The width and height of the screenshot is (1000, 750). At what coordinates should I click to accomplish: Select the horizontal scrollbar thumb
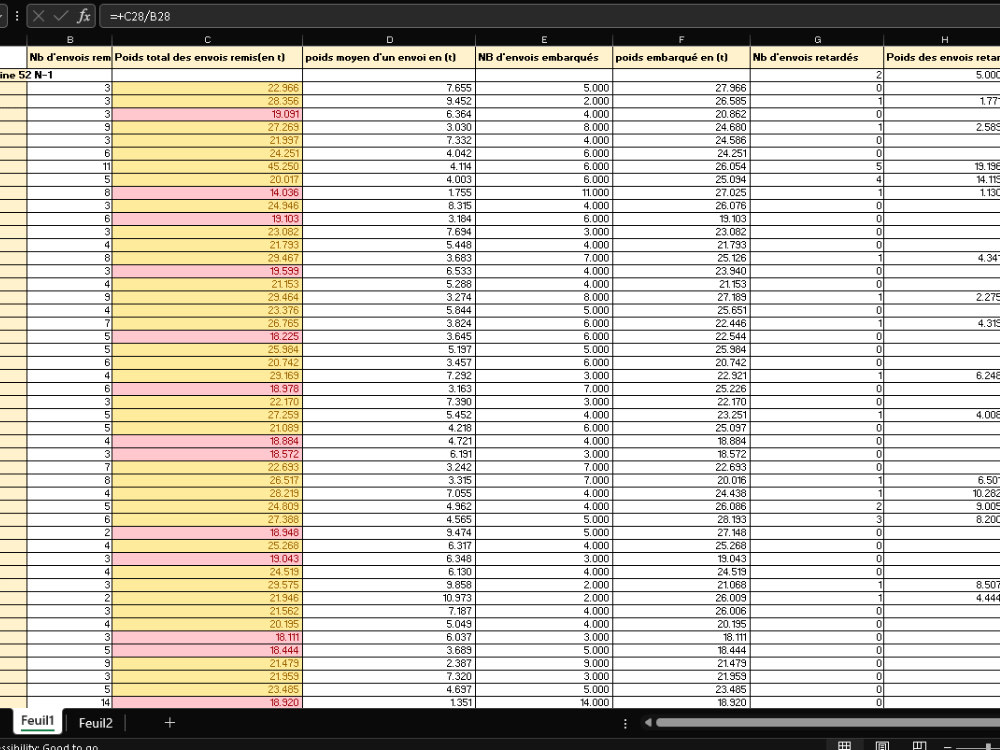828,723
